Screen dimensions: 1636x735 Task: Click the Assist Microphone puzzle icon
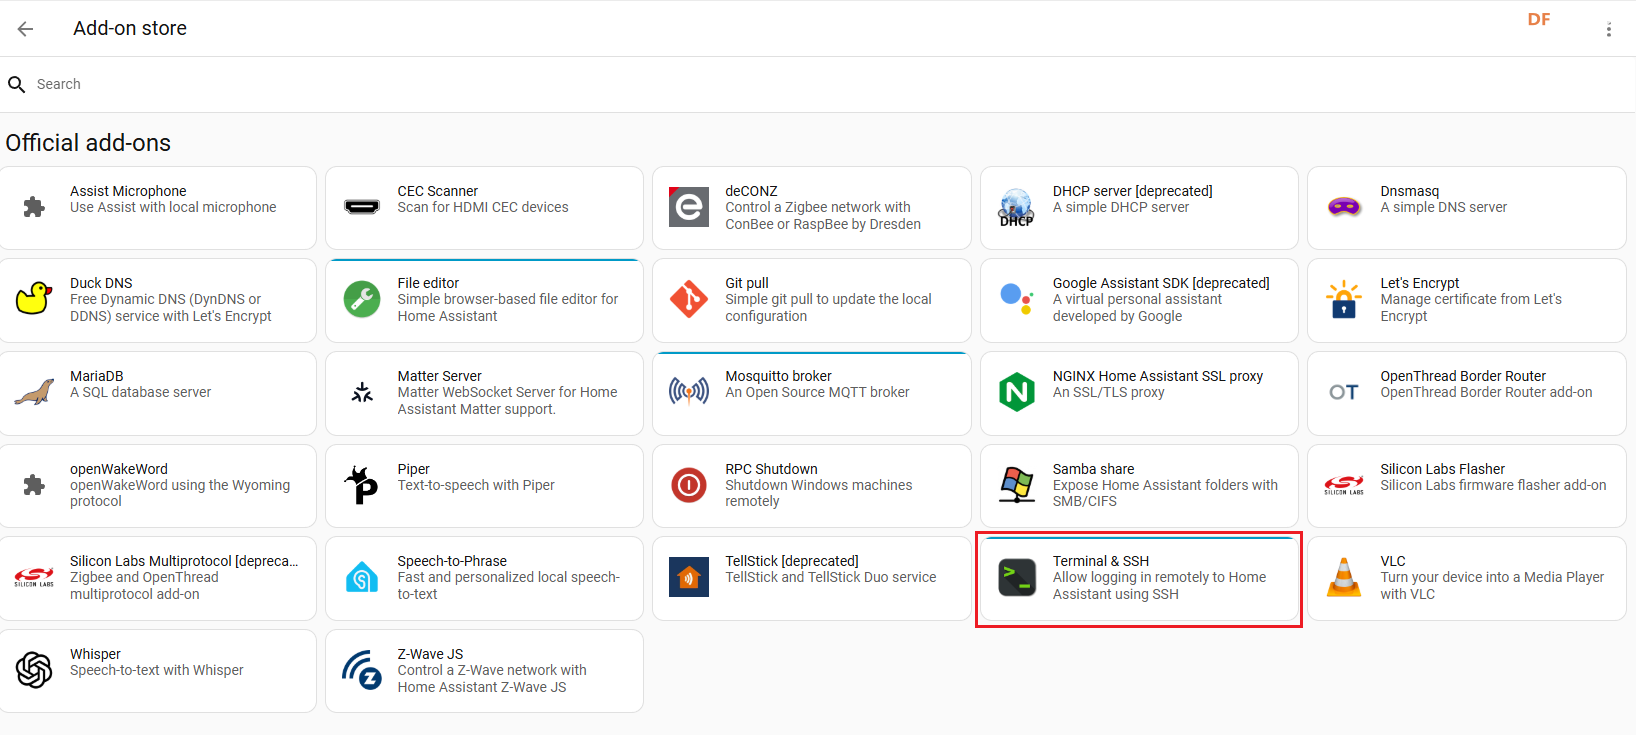34,207
